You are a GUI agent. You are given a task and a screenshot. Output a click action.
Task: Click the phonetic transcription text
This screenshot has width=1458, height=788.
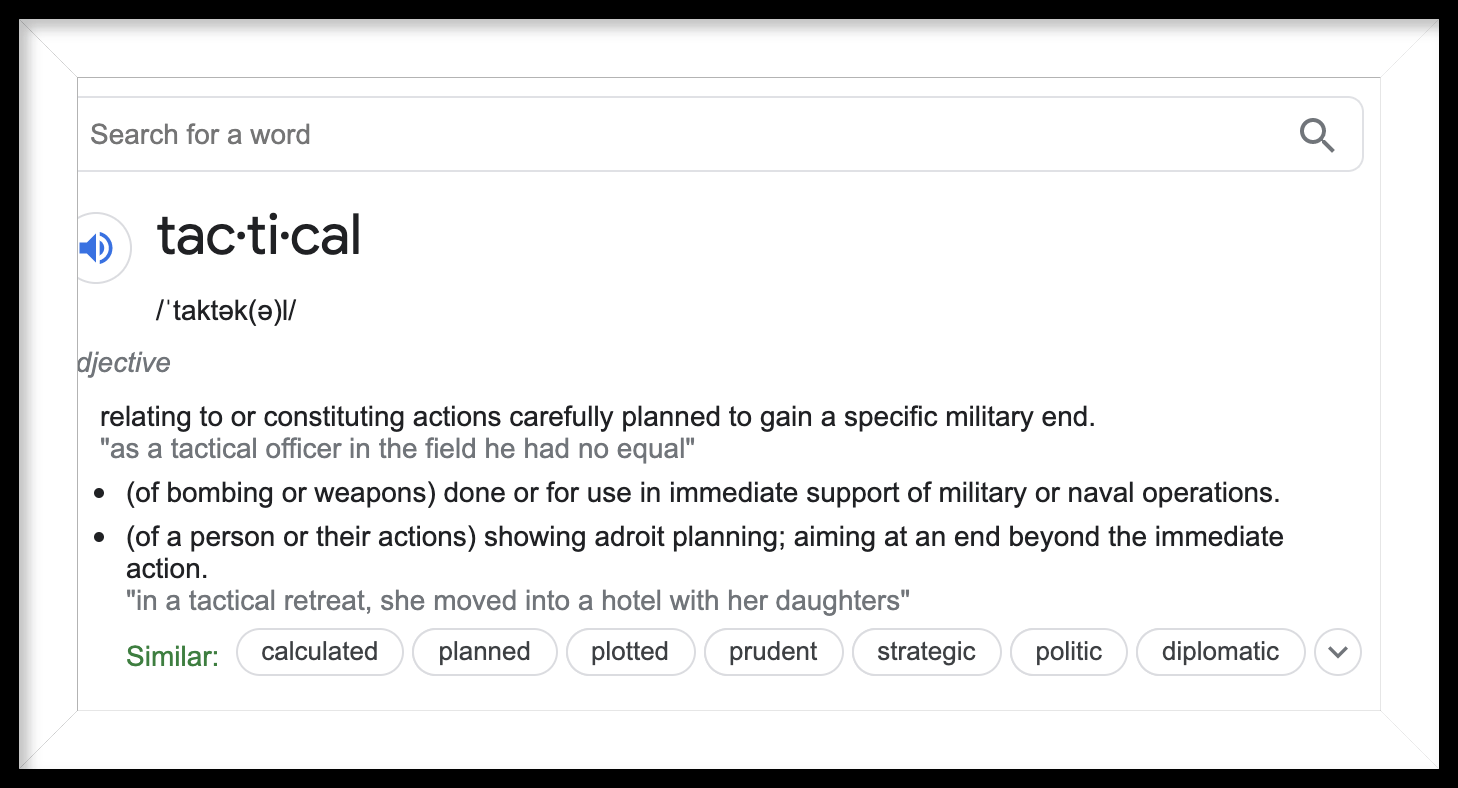(226, 311)
